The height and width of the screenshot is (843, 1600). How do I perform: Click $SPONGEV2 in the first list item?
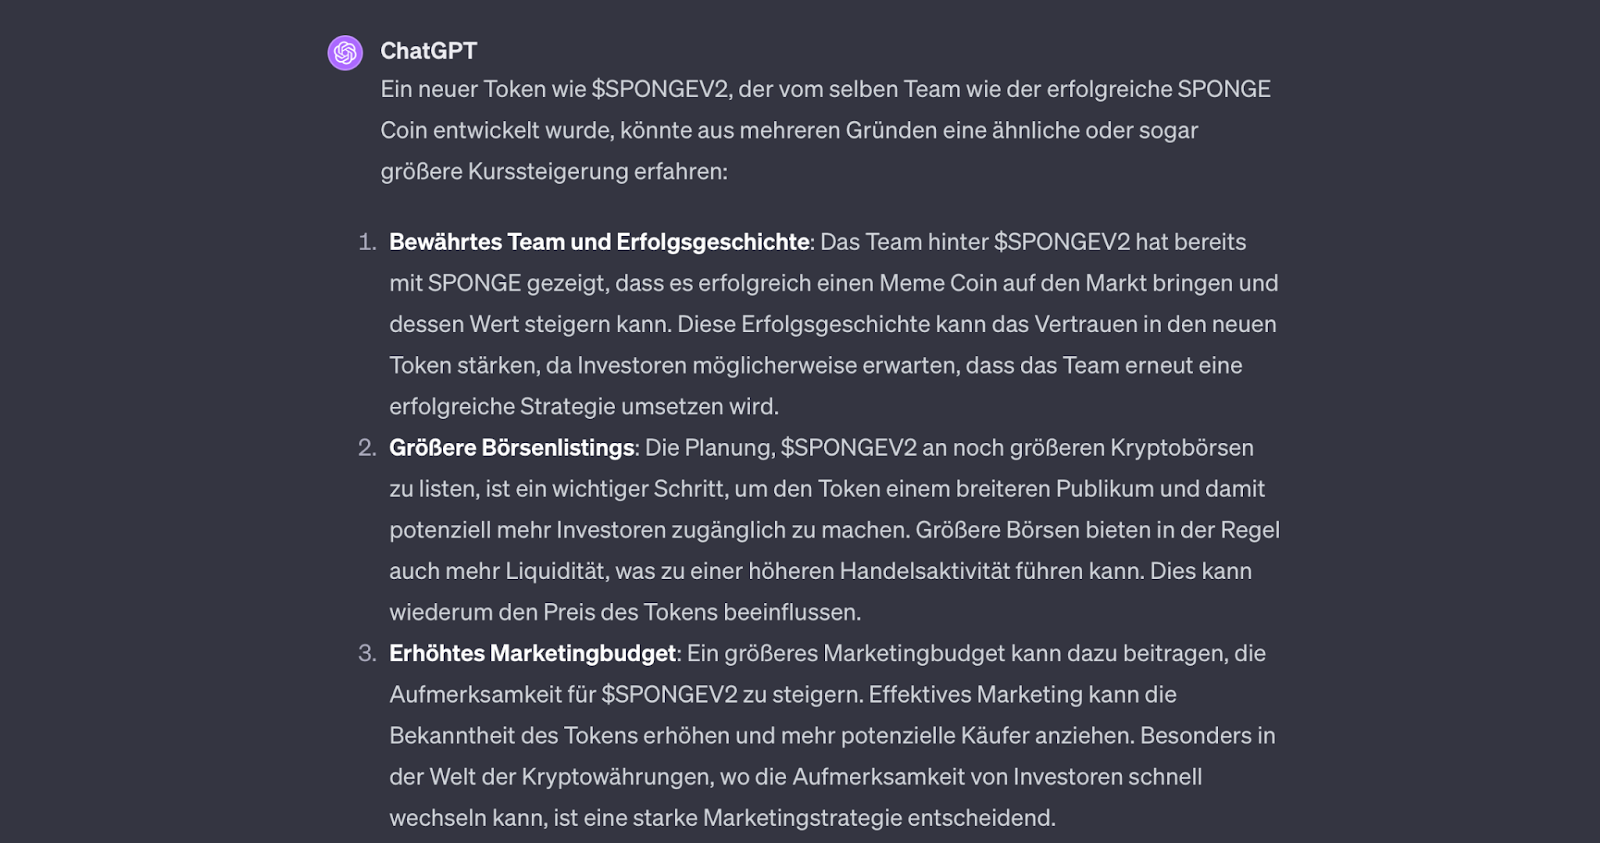coord(1062,242)
